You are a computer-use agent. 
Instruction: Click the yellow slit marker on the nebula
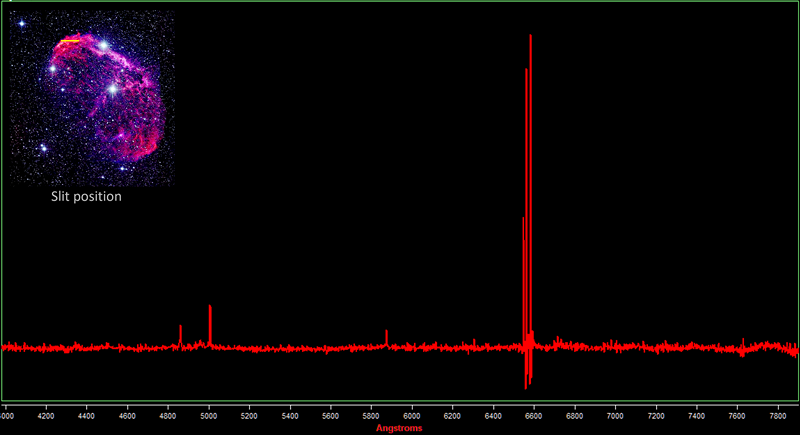(72, 41)
